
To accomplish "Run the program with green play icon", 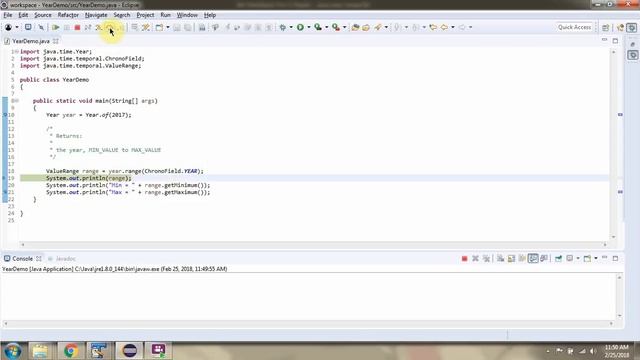I will point(300,27).
